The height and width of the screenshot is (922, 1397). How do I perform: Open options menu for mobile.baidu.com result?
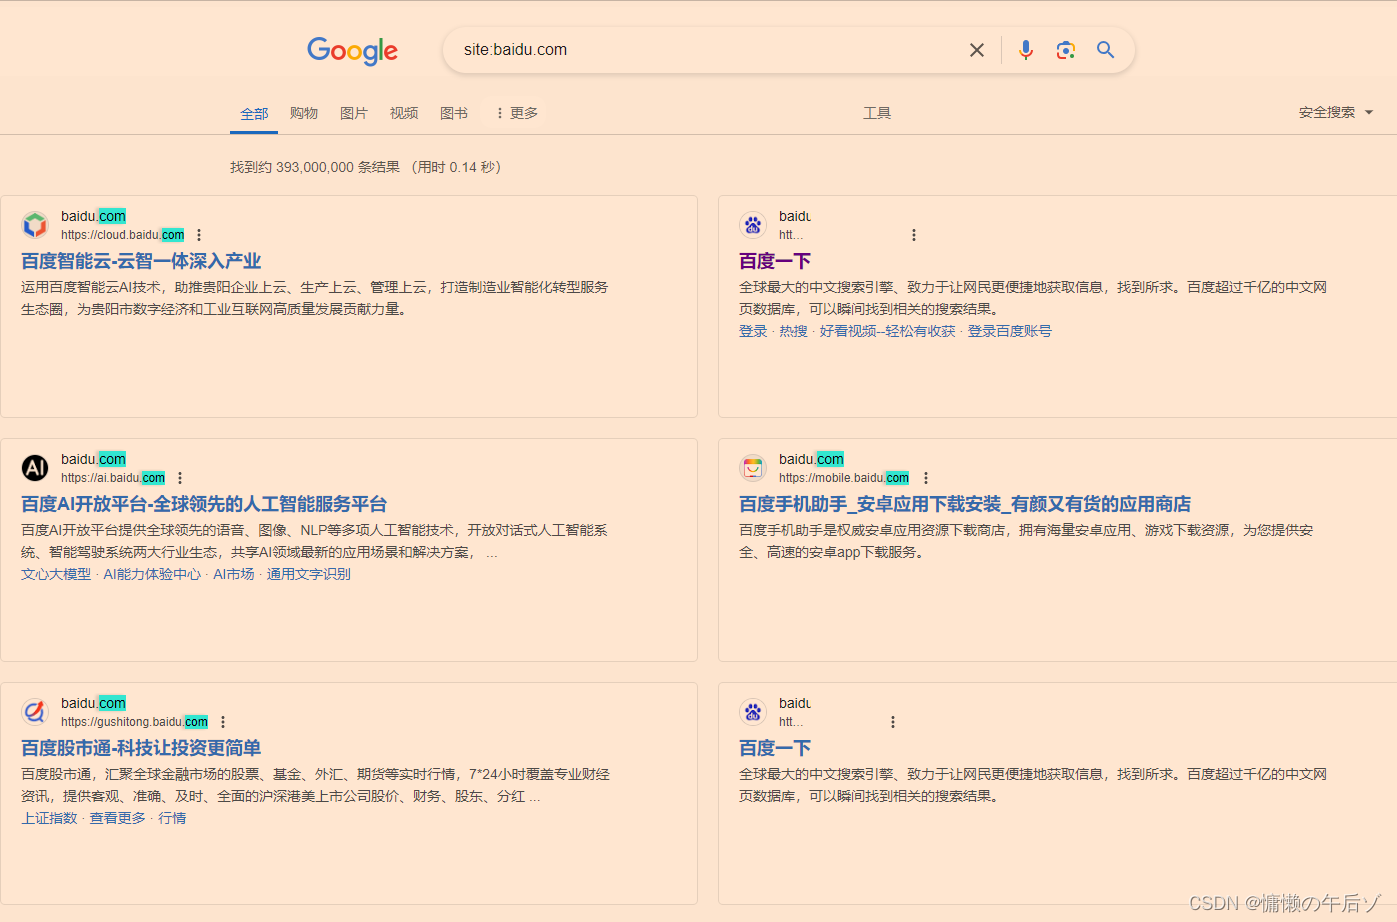point(926,478)
